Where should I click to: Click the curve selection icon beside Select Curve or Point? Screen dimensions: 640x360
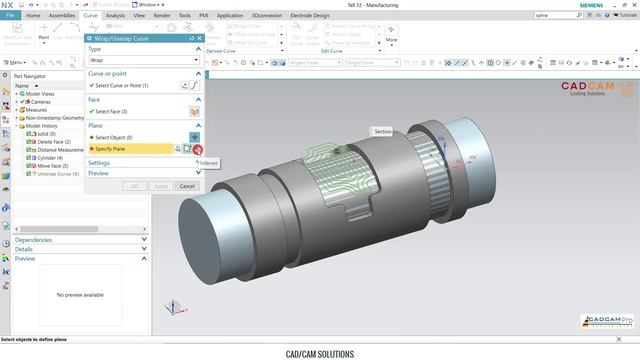coord(194,85)
